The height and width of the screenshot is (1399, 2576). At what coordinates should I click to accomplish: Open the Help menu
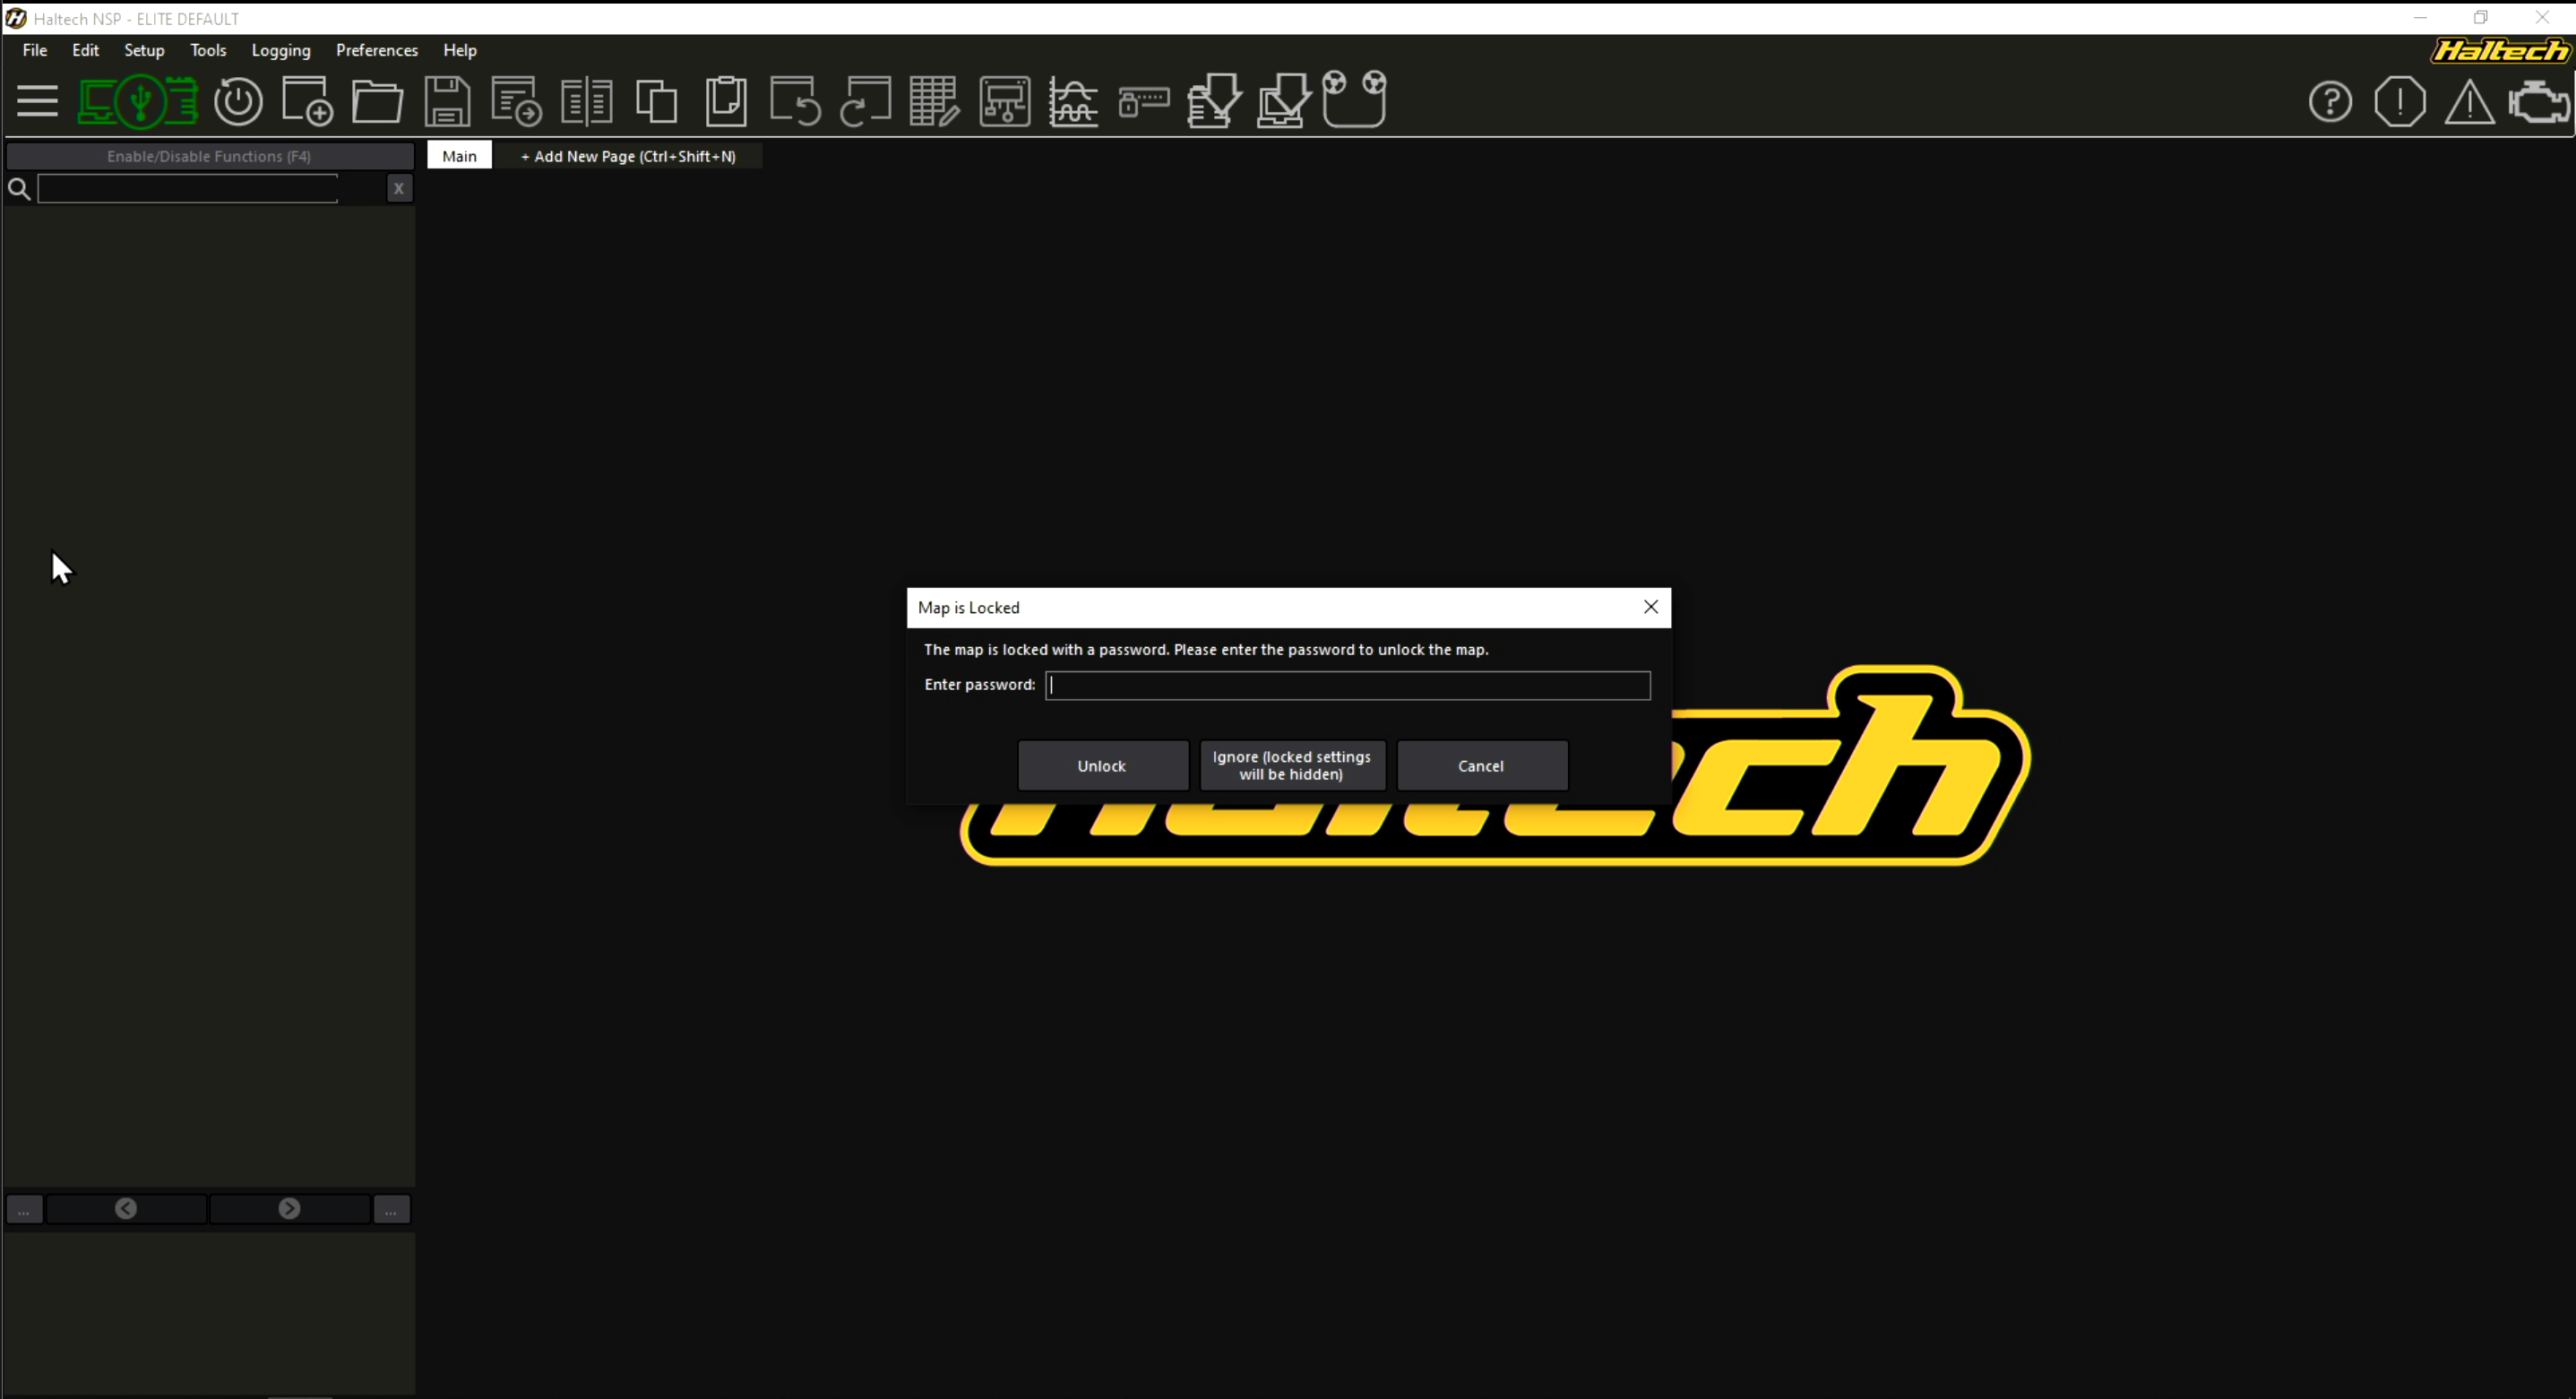pos(460,50)
